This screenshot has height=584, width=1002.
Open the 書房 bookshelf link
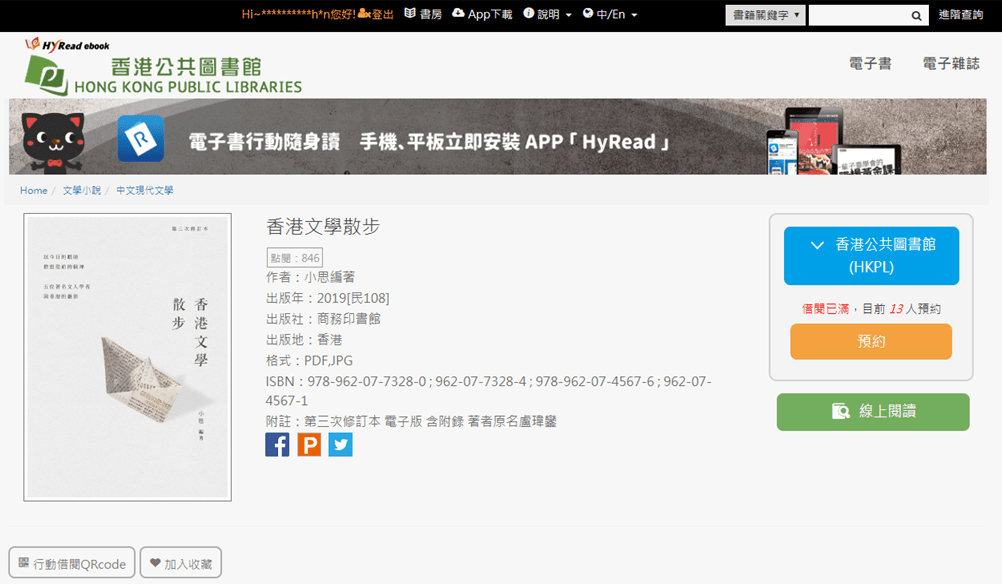423,14
